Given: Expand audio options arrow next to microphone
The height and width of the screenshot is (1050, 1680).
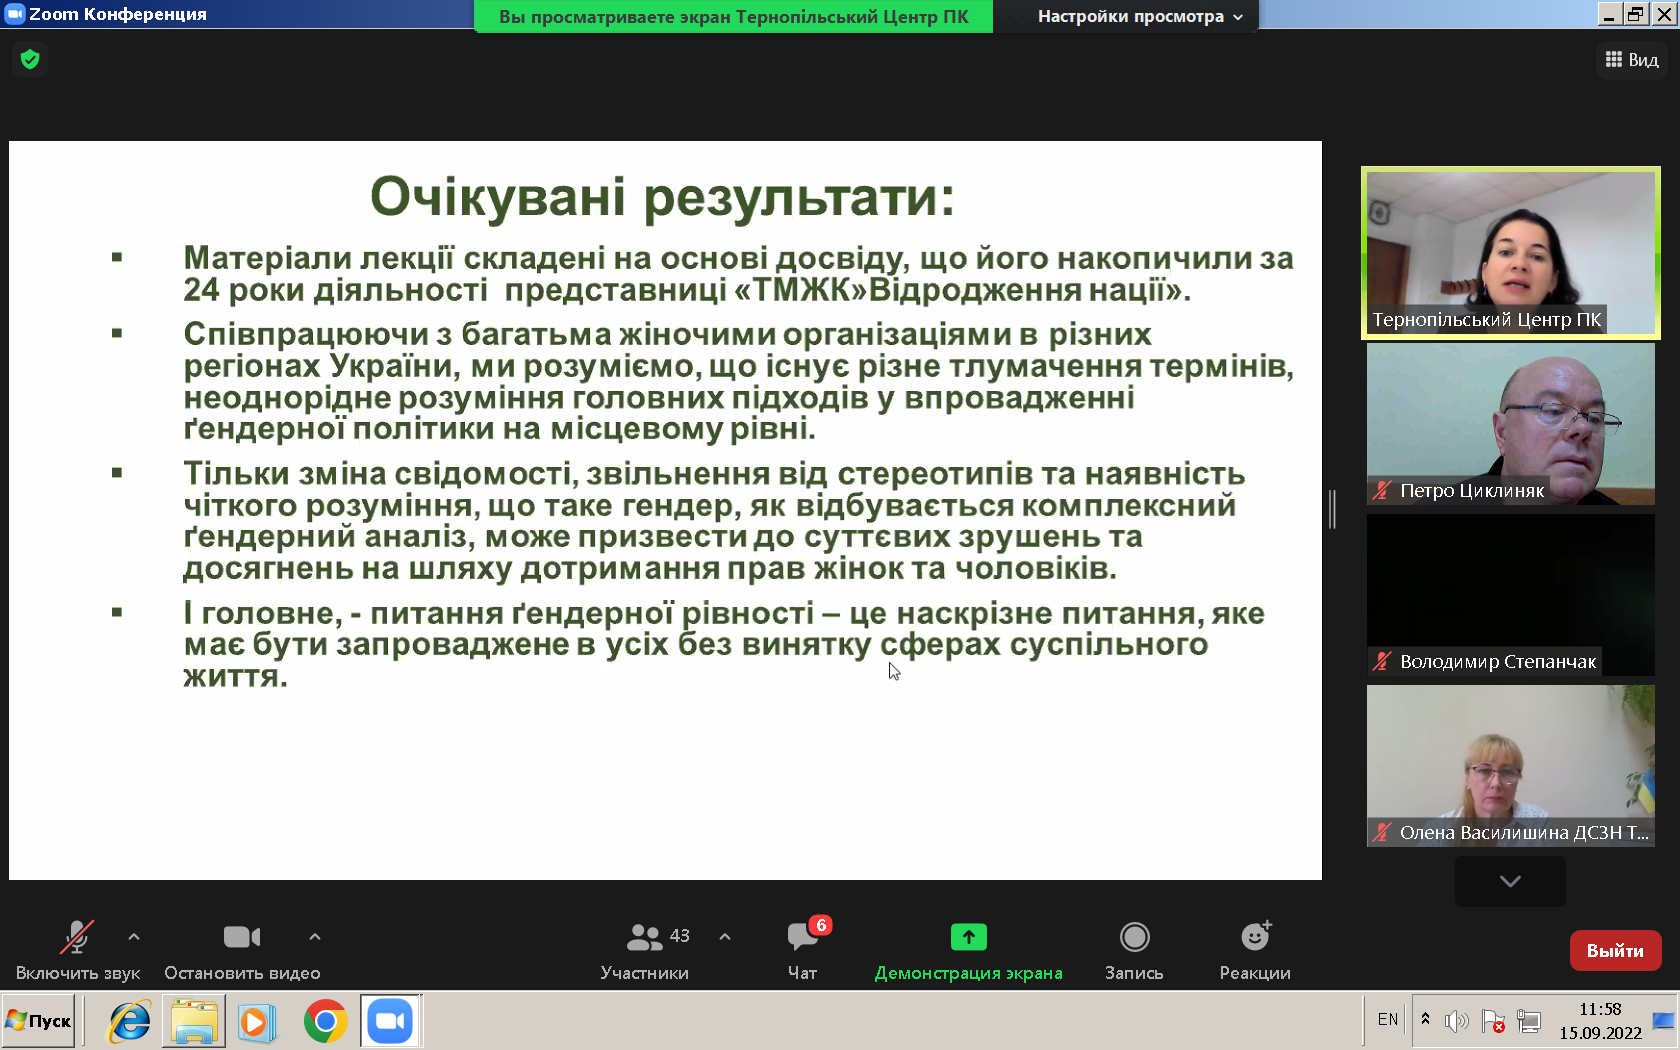Looking at the screenshot, I should (134, 937).
